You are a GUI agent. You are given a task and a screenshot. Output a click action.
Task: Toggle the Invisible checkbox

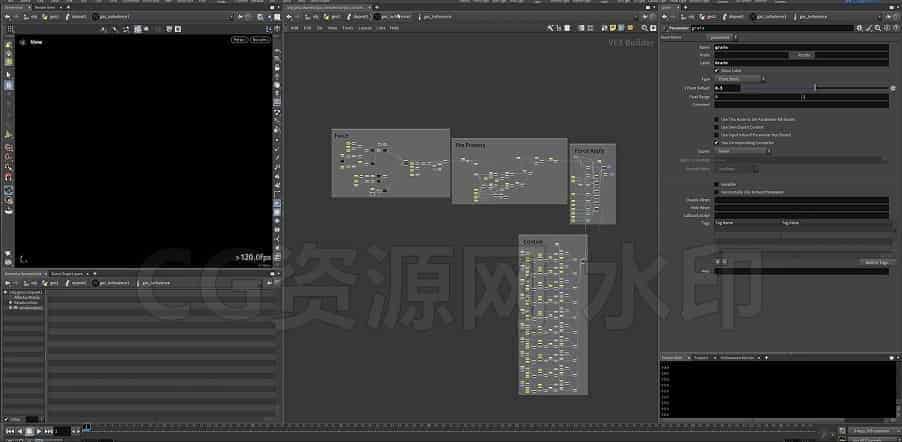(716, 184)
